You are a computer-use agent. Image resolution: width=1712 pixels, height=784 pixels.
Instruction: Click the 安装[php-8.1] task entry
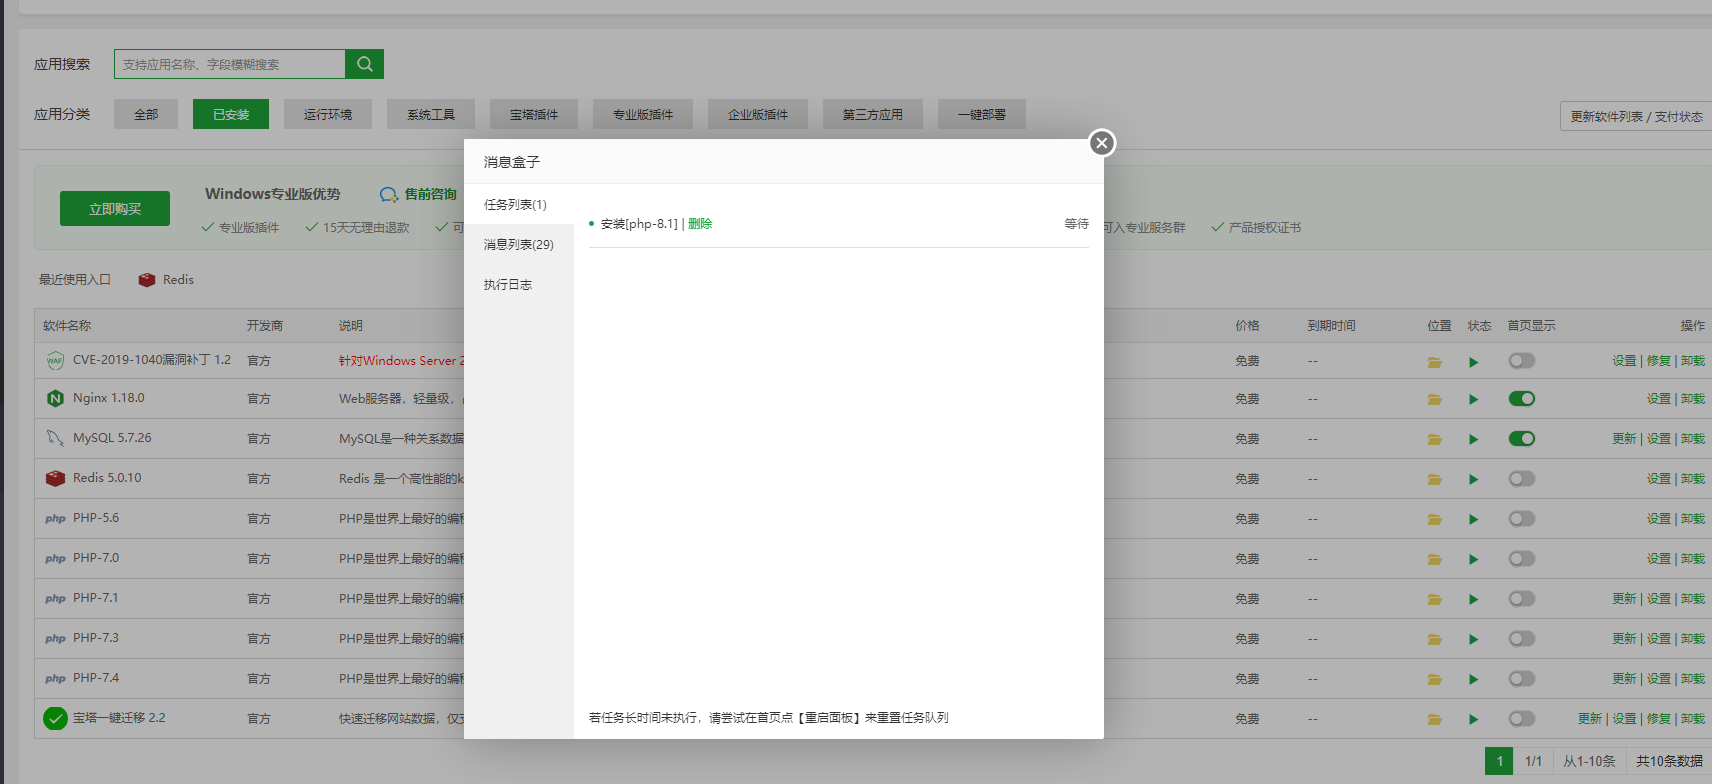pos(639,224)
